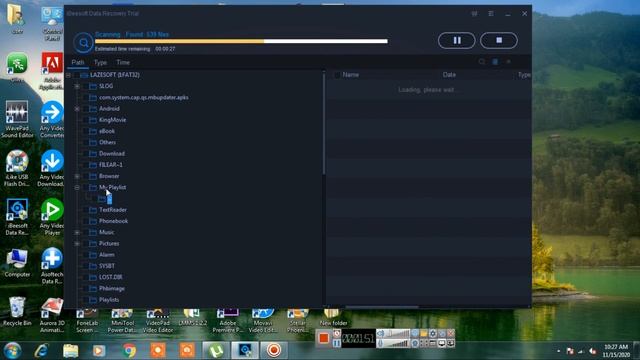Open the Computer desktop icon
The height and width of the screenshot is (360, 640).
tap(17, 263)
